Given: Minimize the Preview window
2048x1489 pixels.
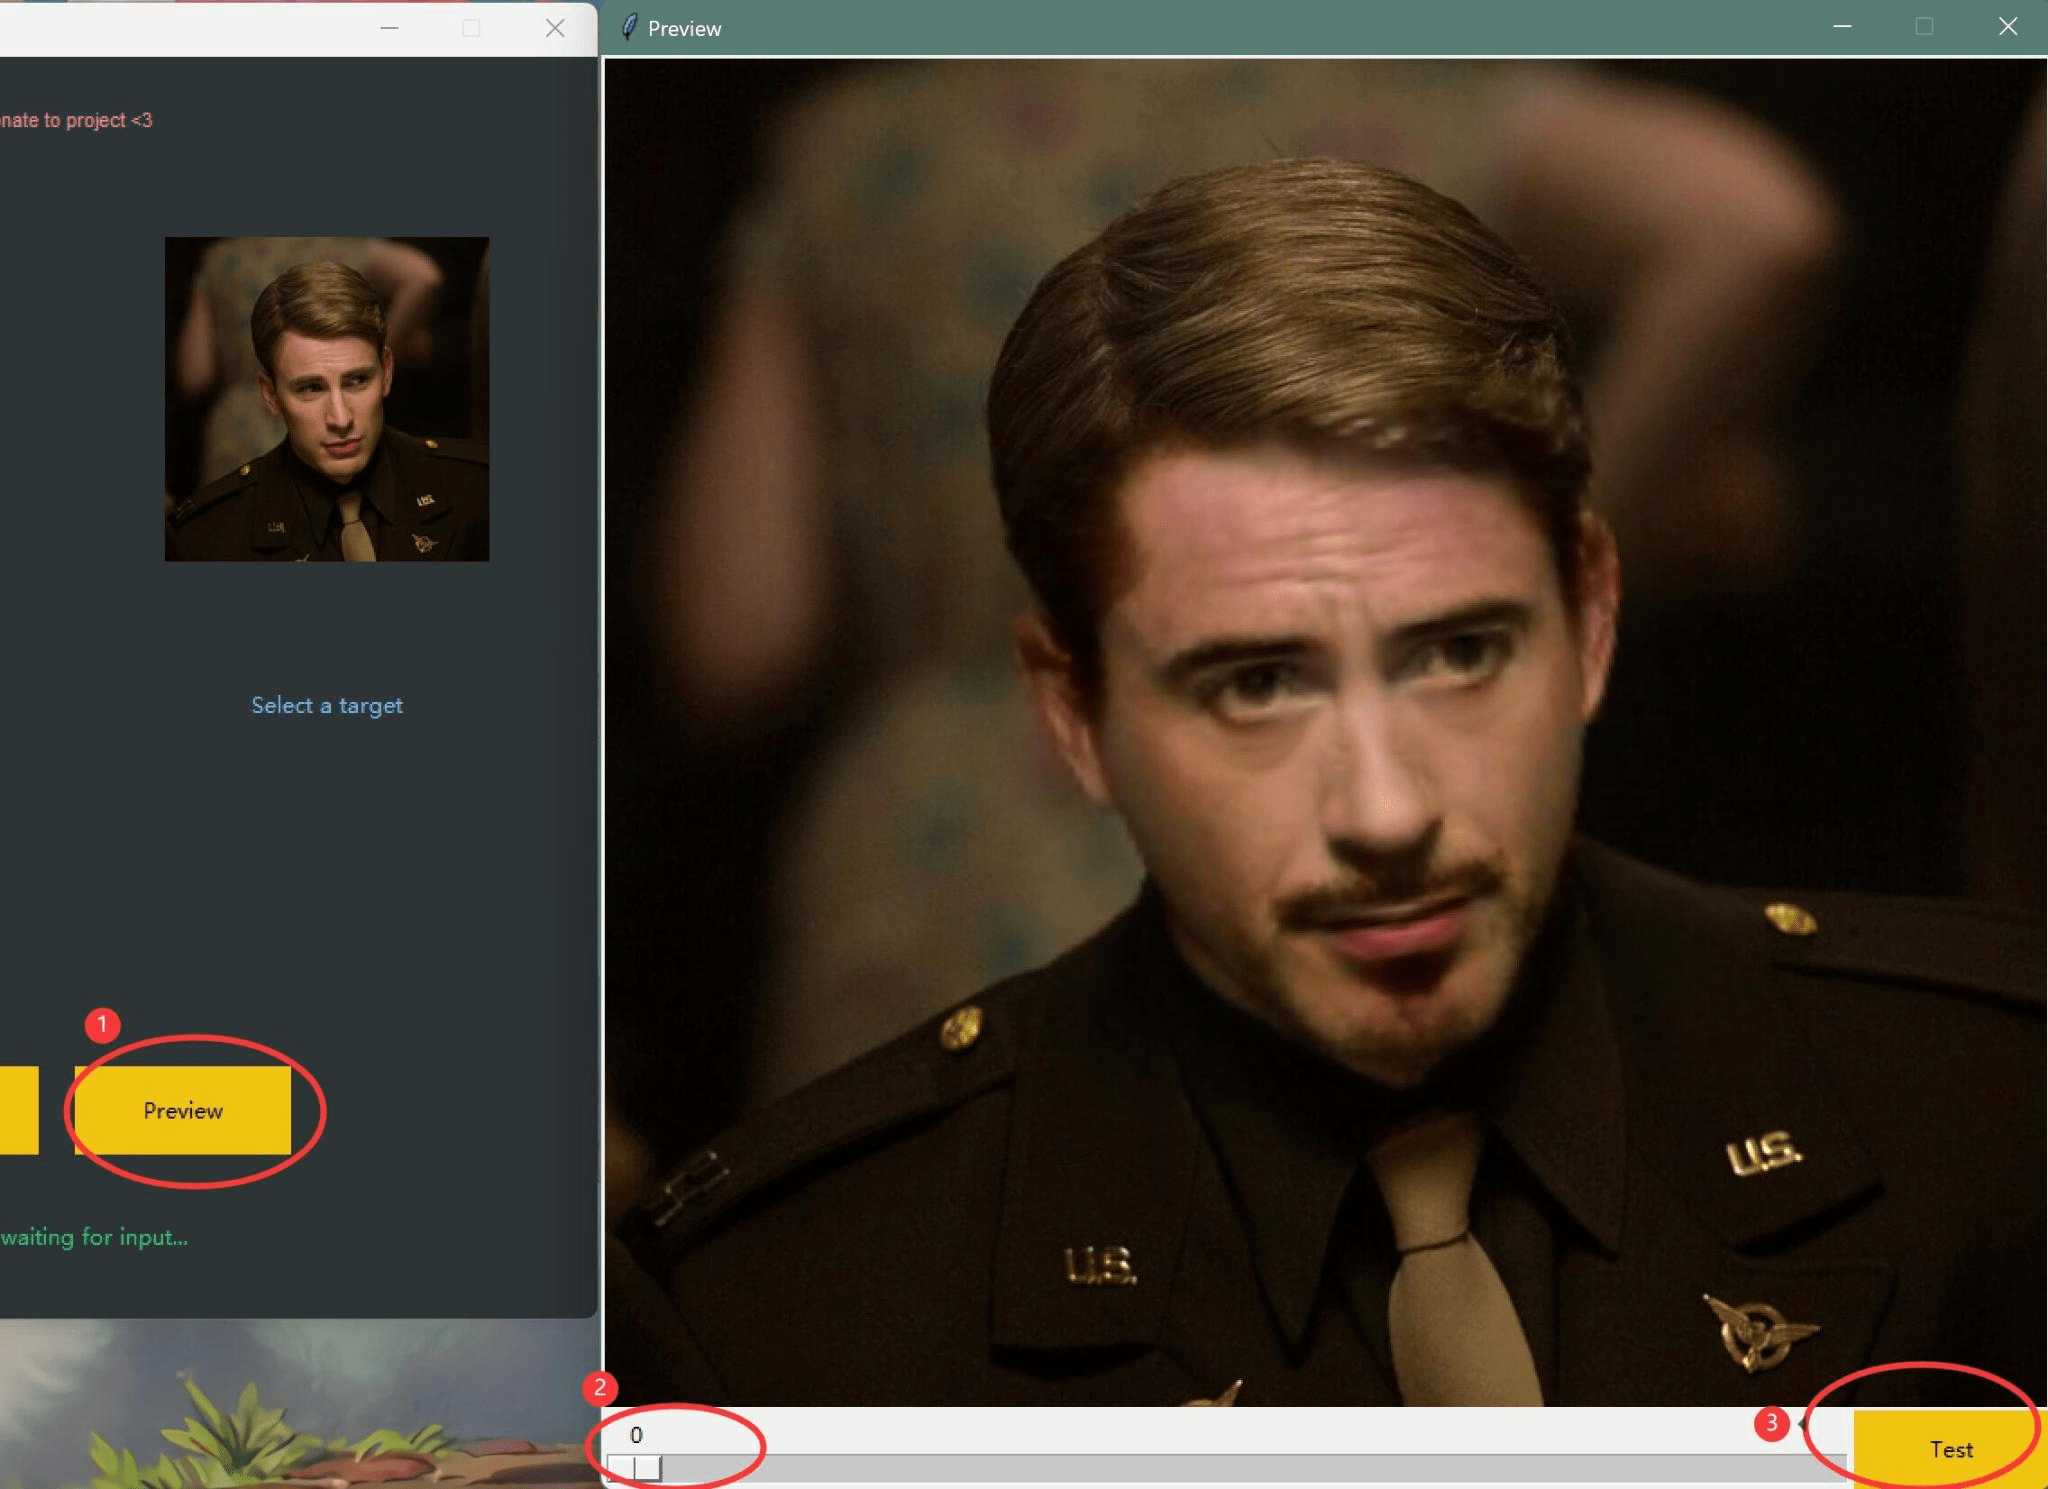Looking at the screenshot, I should point(1842,27).
